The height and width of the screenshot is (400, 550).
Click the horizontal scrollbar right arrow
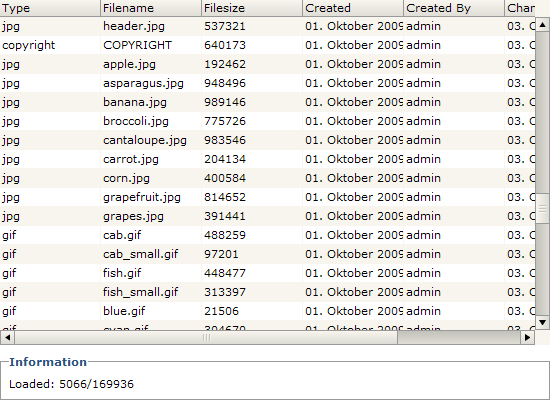click(527, 338)
